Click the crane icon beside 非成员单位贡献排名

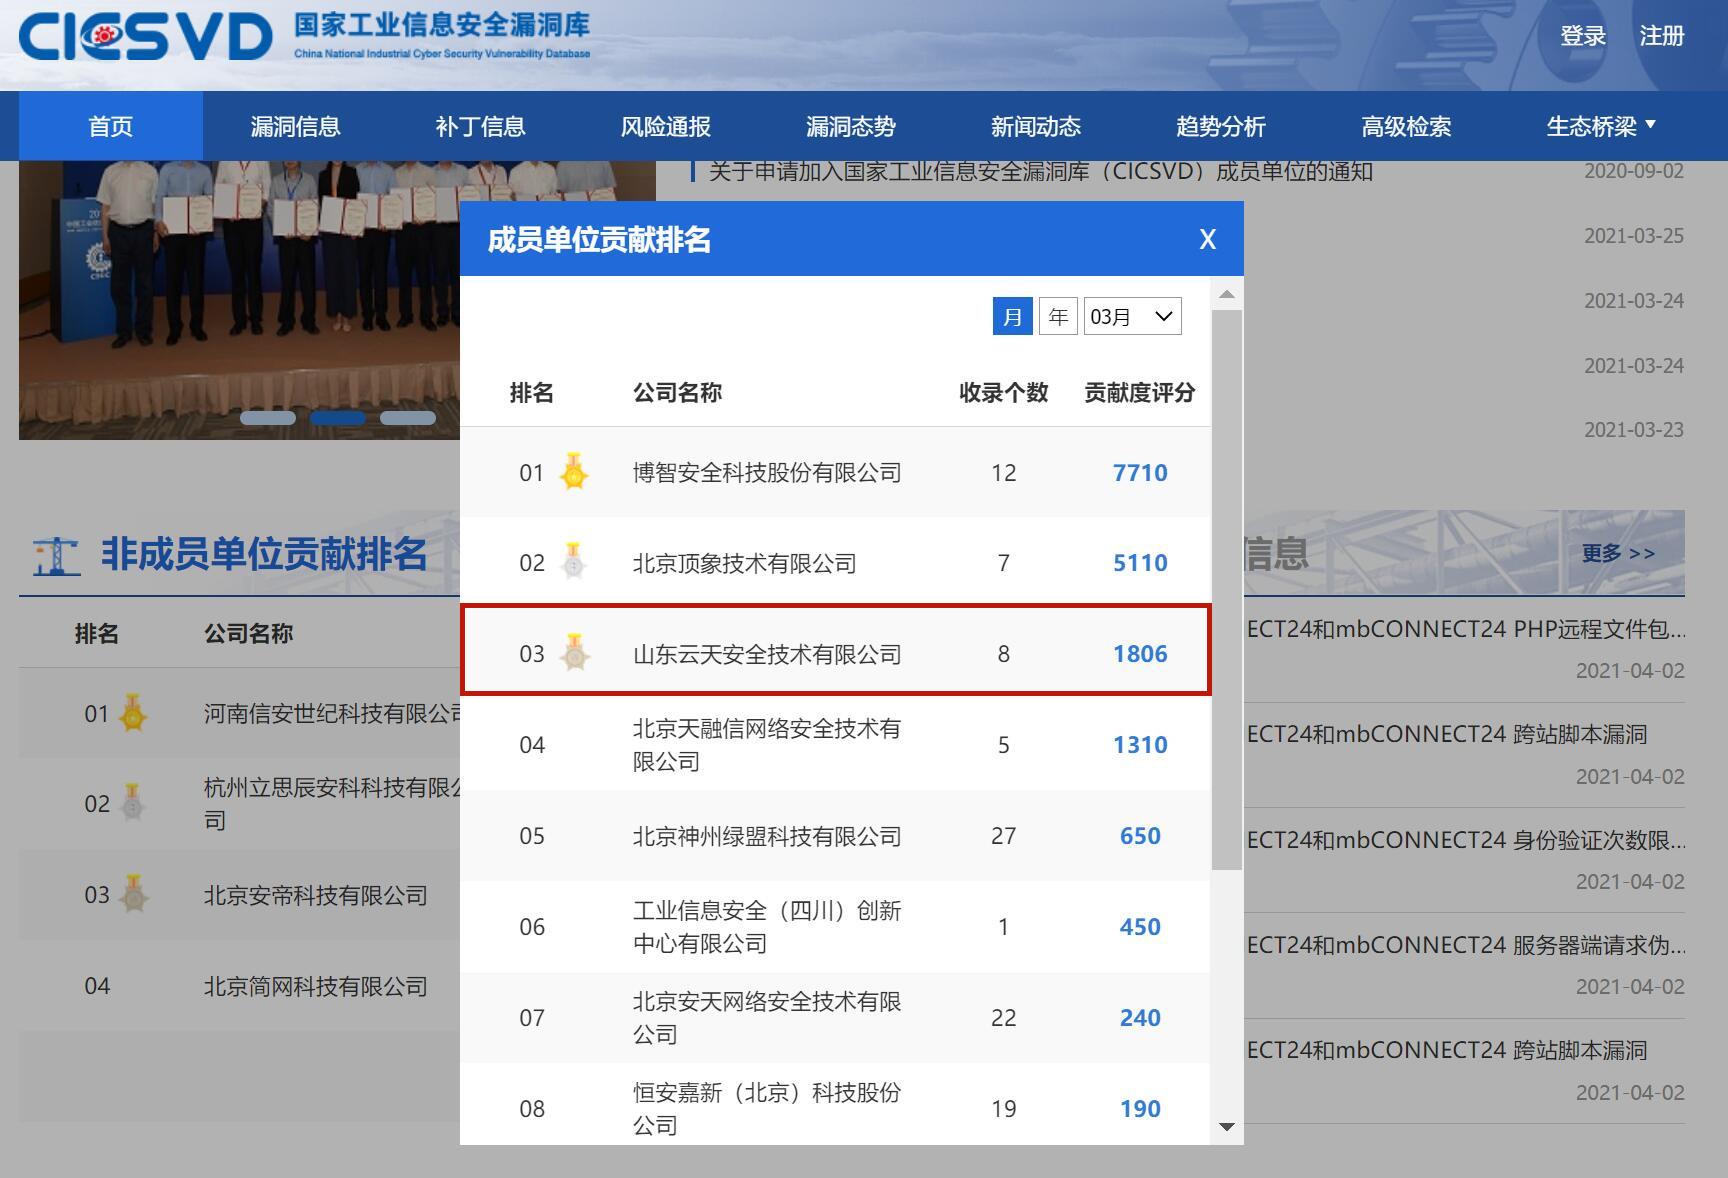(56, 555)
